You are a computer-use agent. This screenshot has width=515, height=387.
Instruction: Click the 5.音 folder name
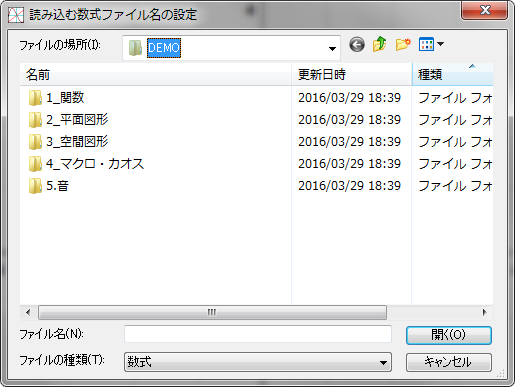57,186
